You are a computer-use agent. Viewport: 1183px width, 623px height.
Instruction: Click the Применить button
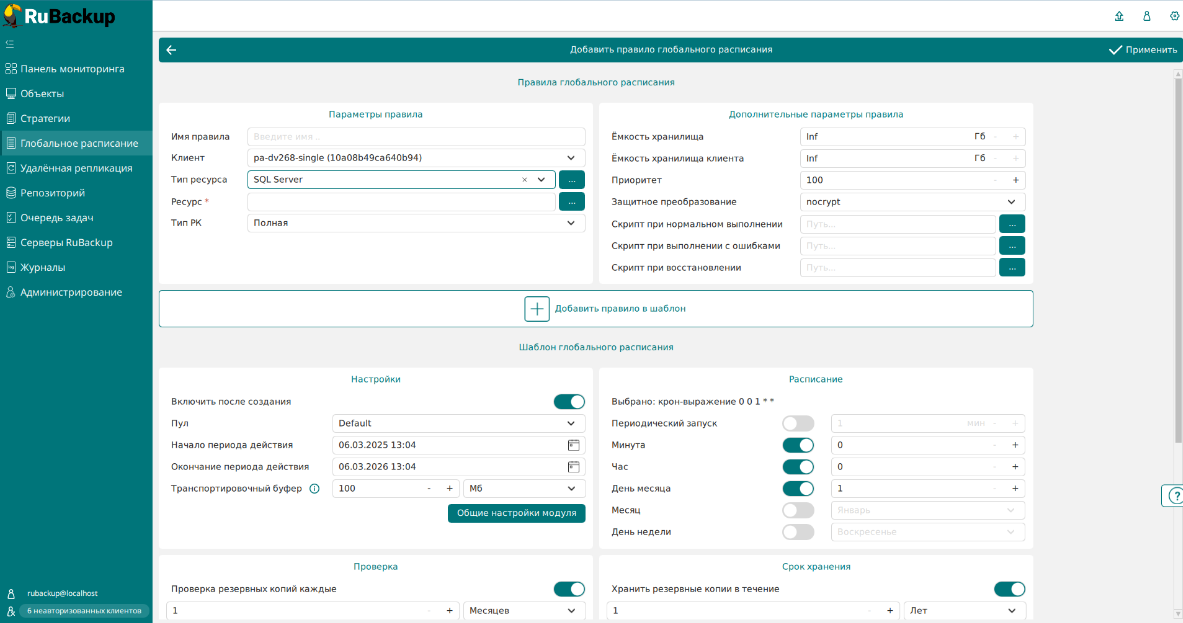(x=1143, y=50)
